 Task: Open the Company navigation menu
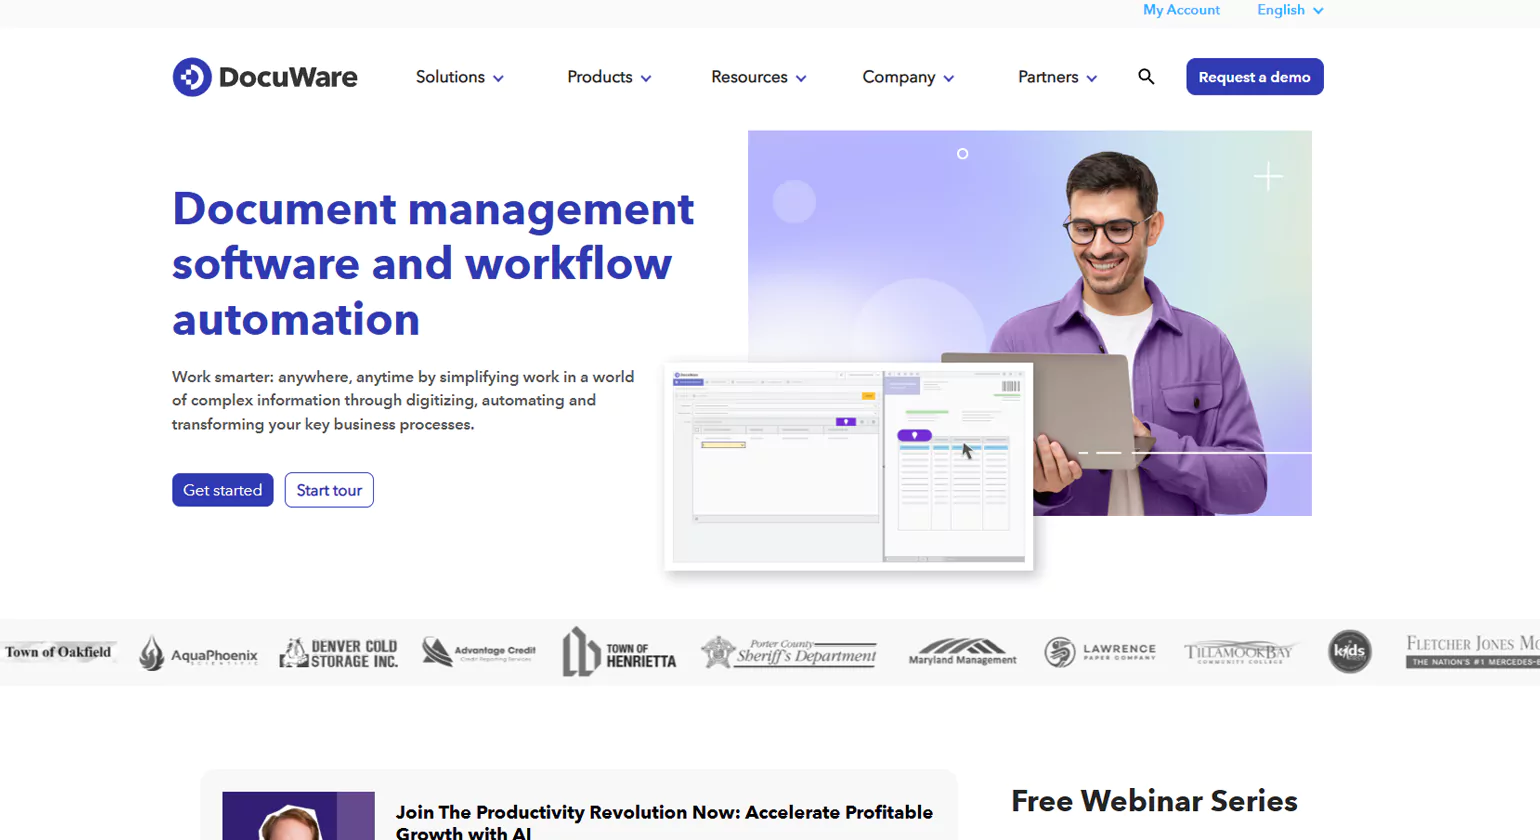[x=906, y=76]
